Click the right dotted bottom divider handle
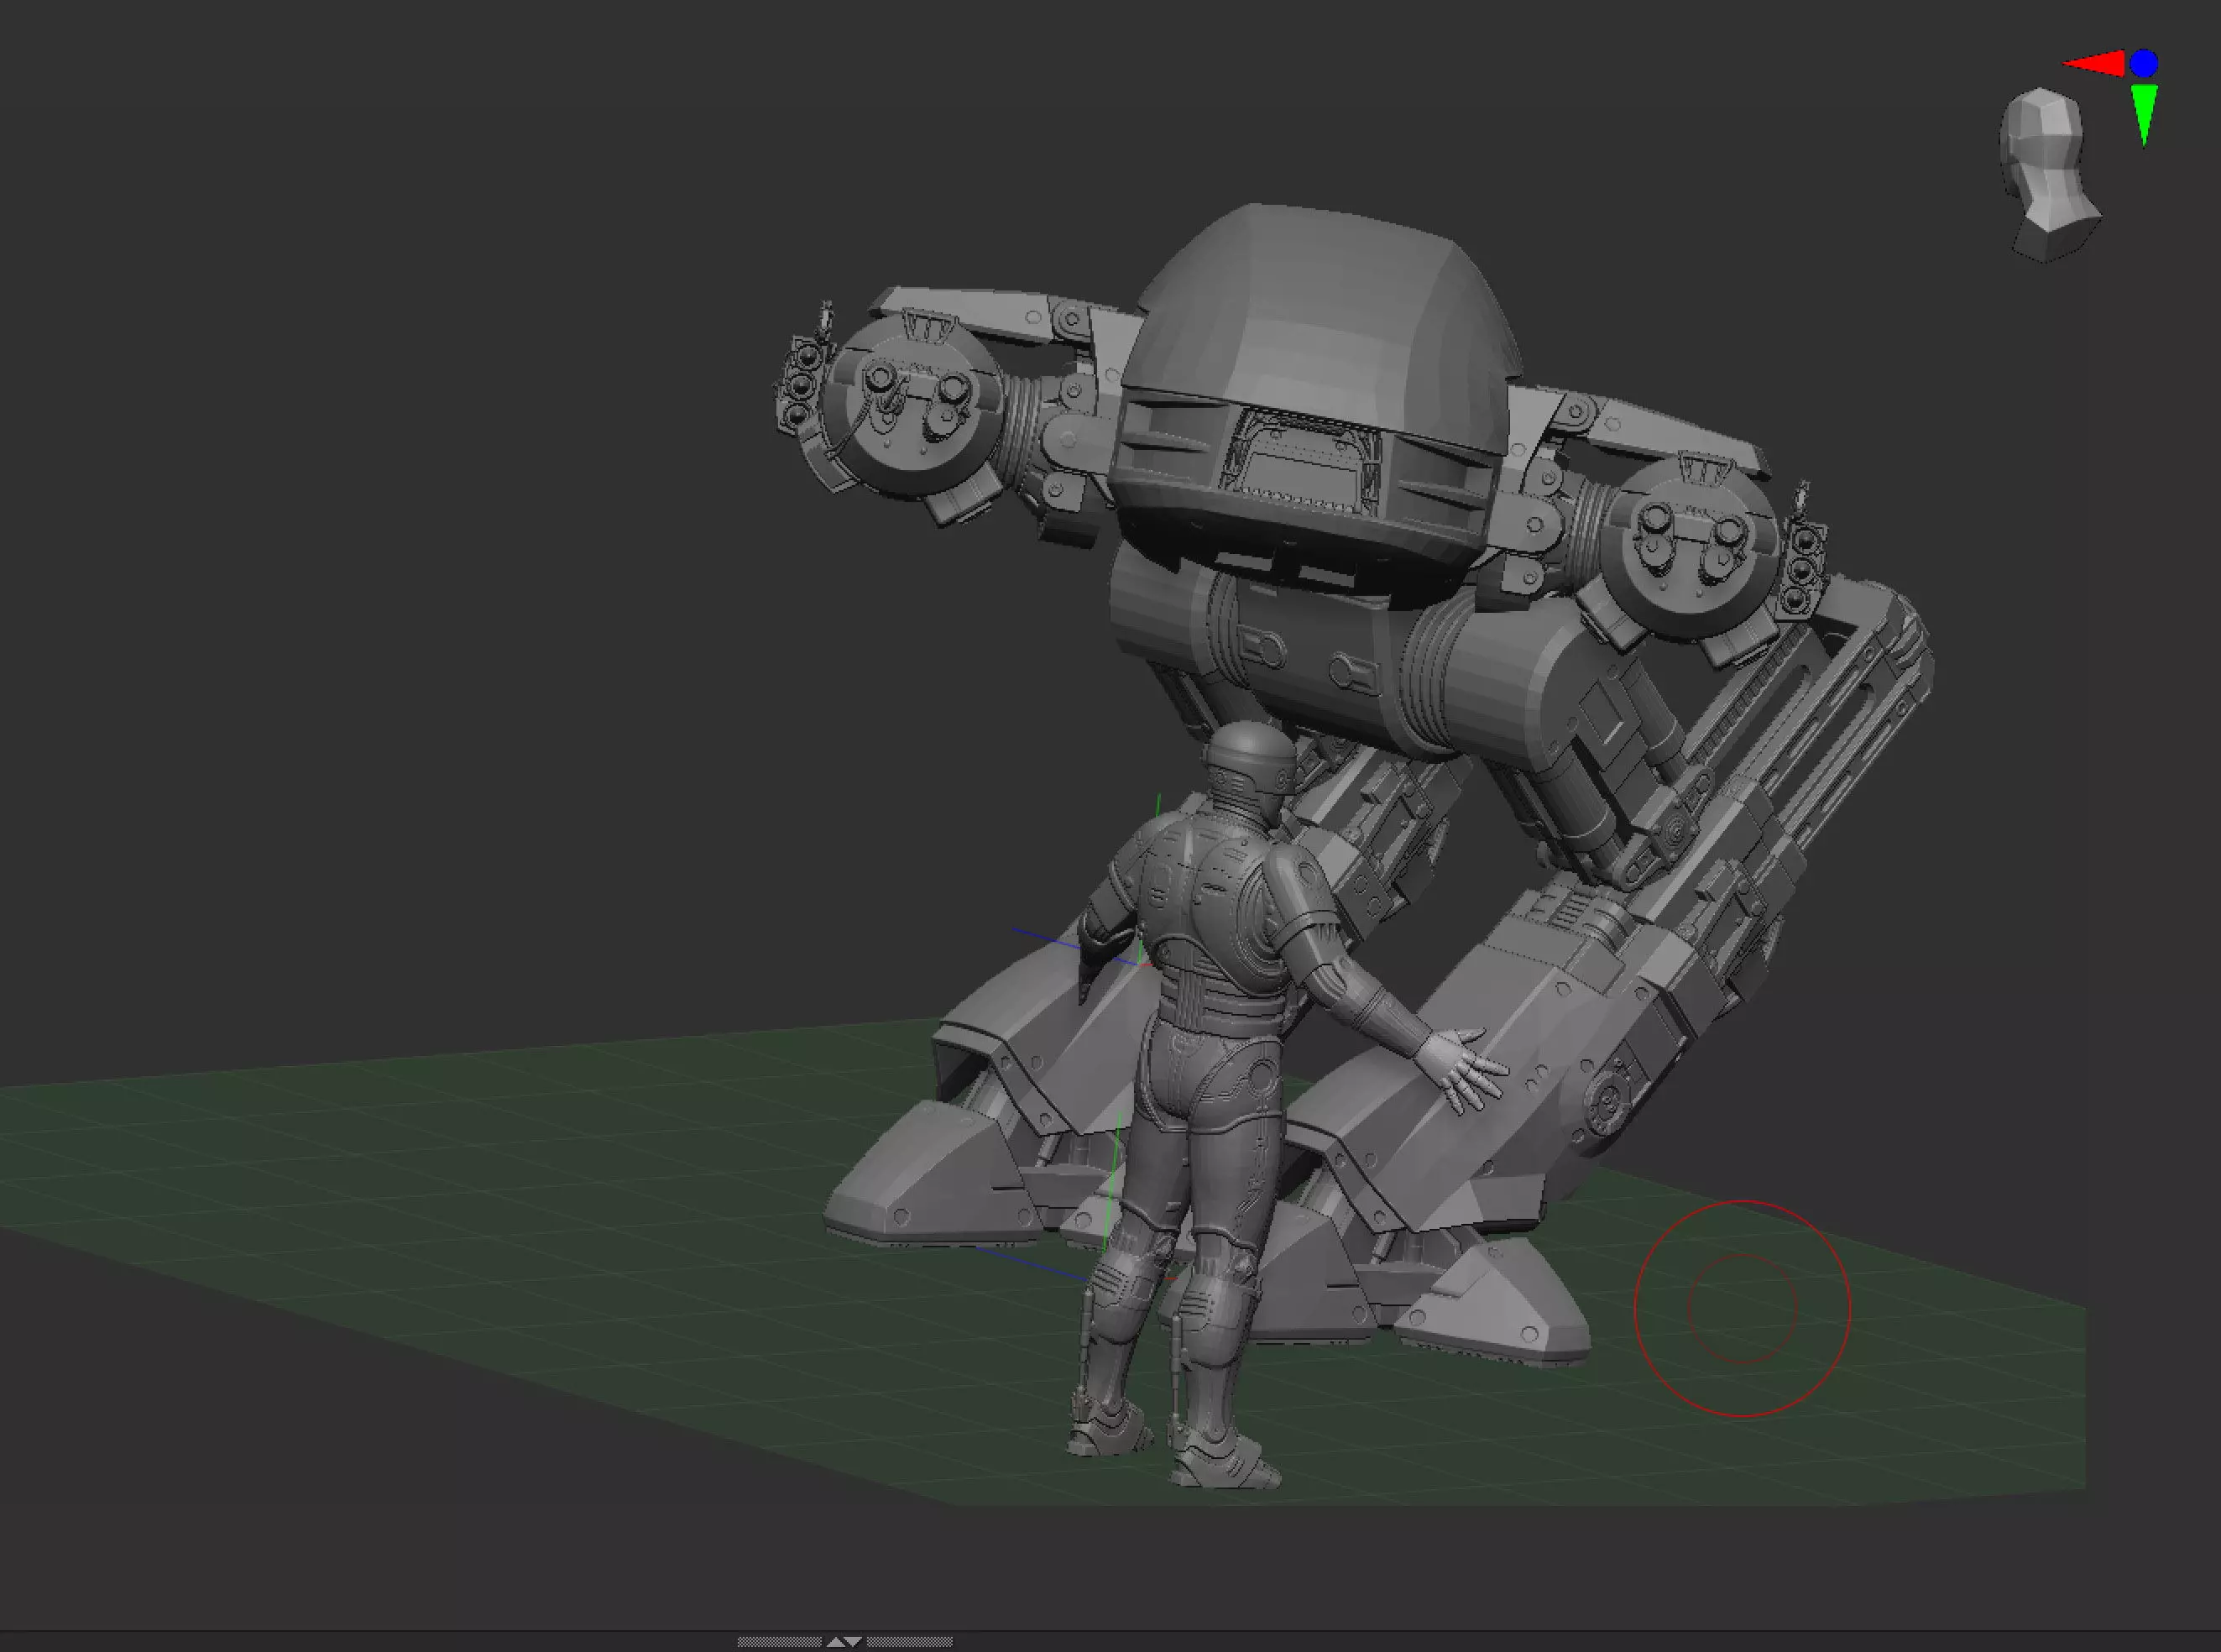The image size is (2221, 1652). point(909,1642)
